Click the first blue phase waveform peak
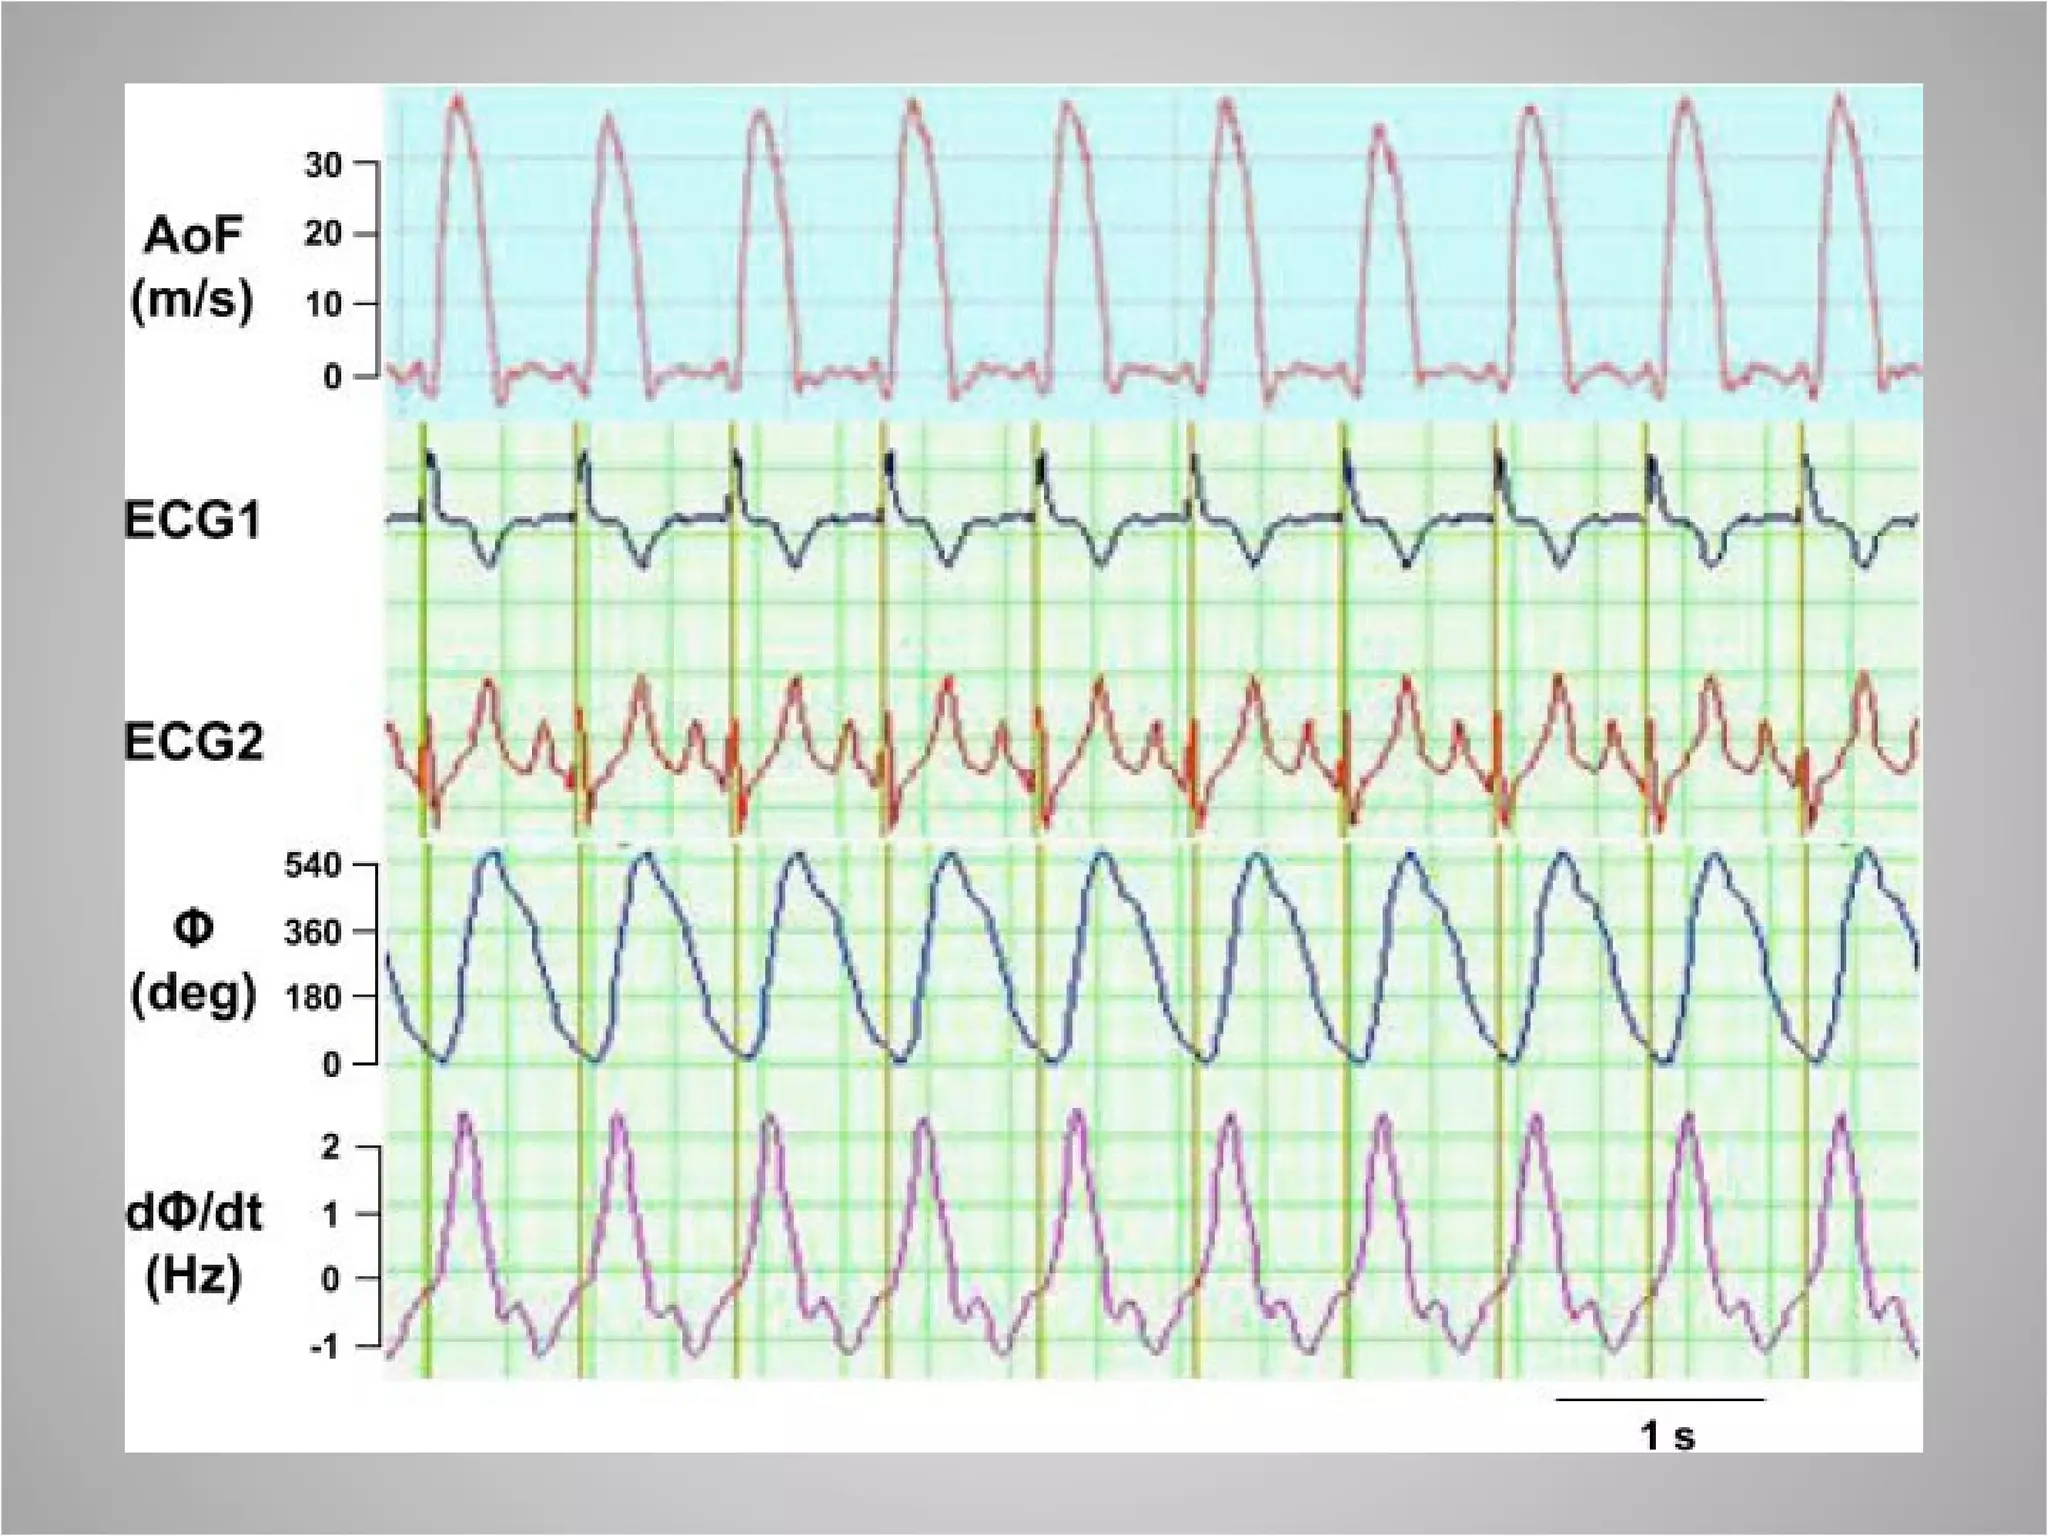Image resolution: width=2048 pixels, height=1536 pixels. (x=492, y=855)
